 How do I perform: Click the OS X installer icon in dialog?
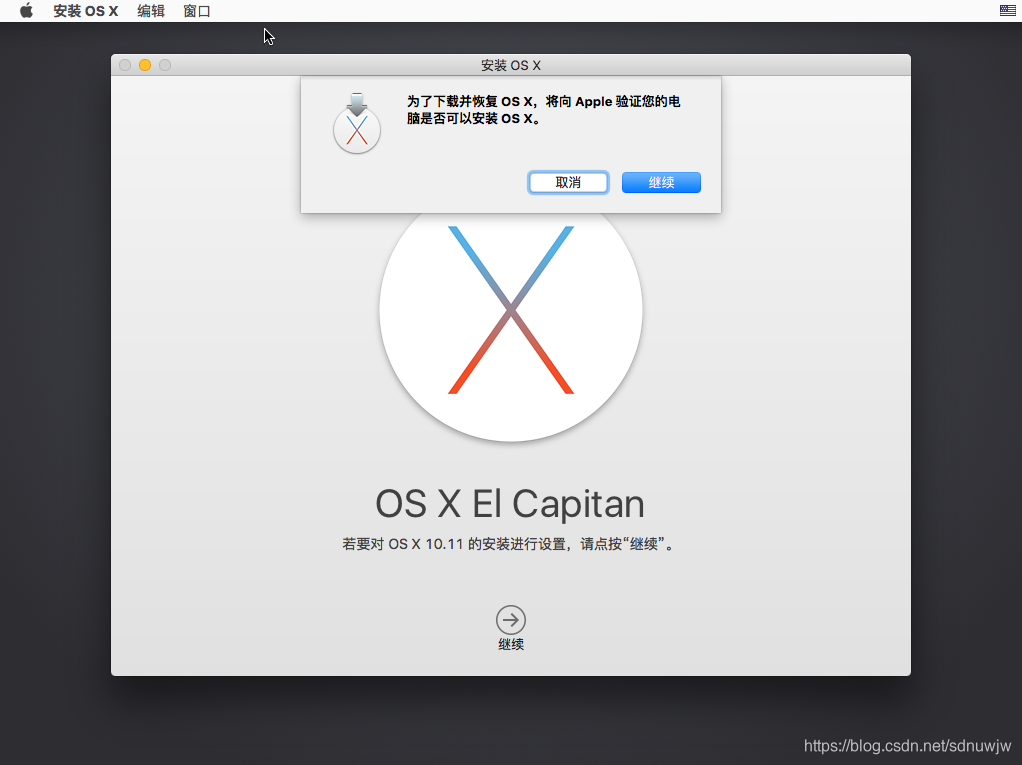tap(357, 123)
